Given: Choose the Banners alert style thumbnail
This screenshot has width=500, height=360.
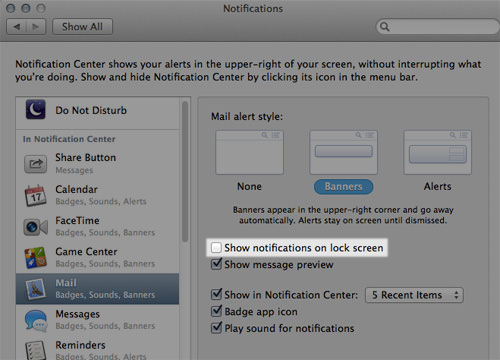Looking at the screenshot, I should point(343,152).
